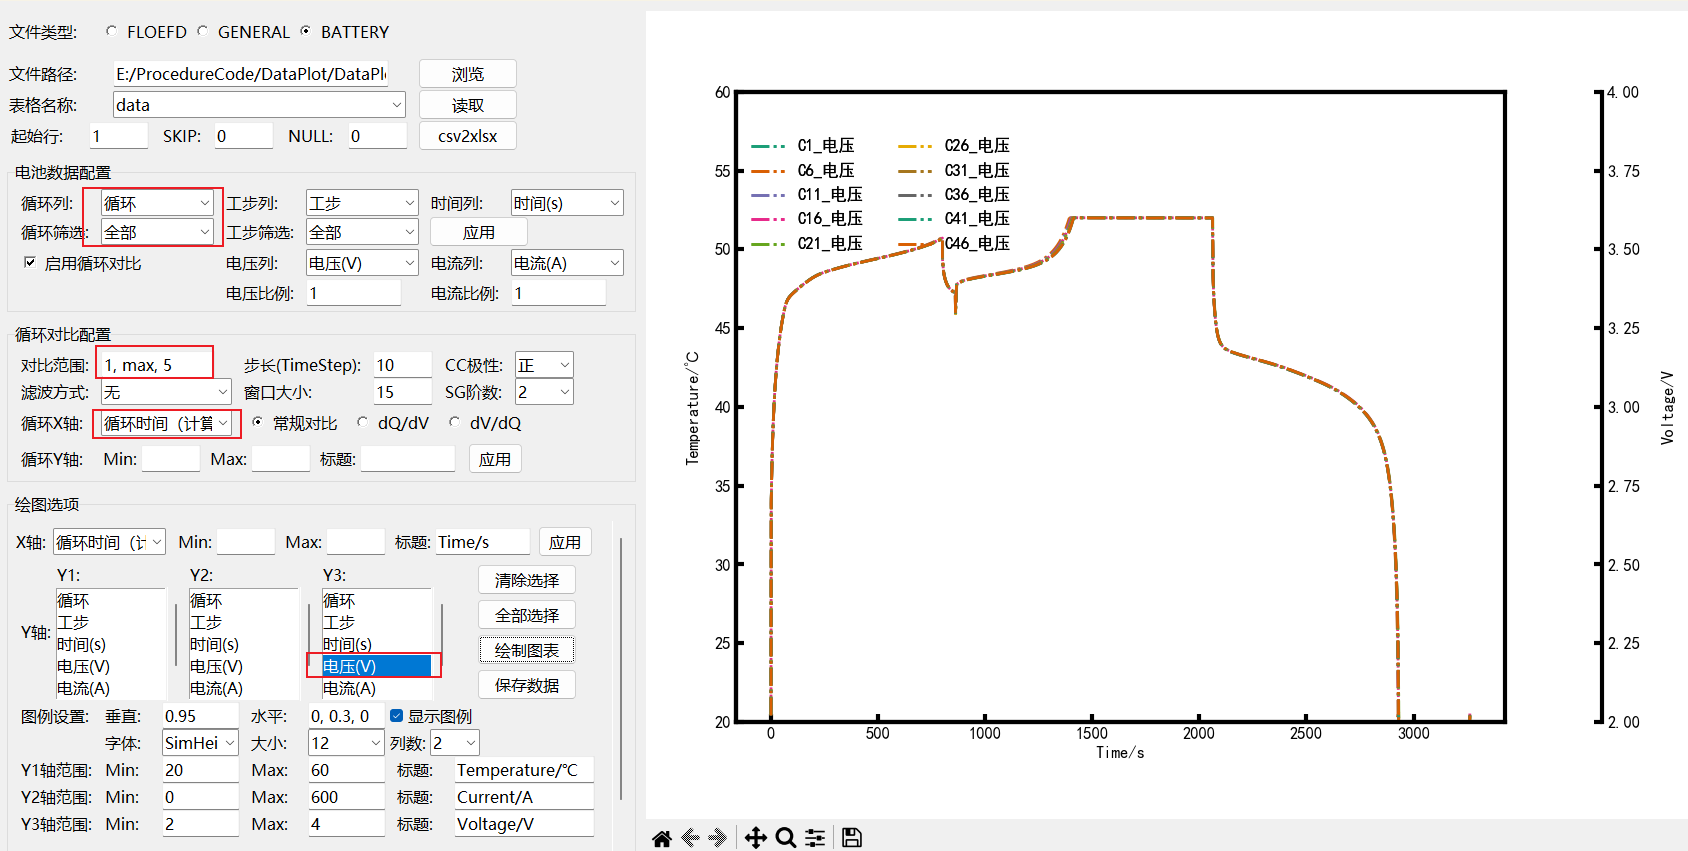Click the 保存数据 button
Screen dimensions: 1688x851
(x=527, y=685)
